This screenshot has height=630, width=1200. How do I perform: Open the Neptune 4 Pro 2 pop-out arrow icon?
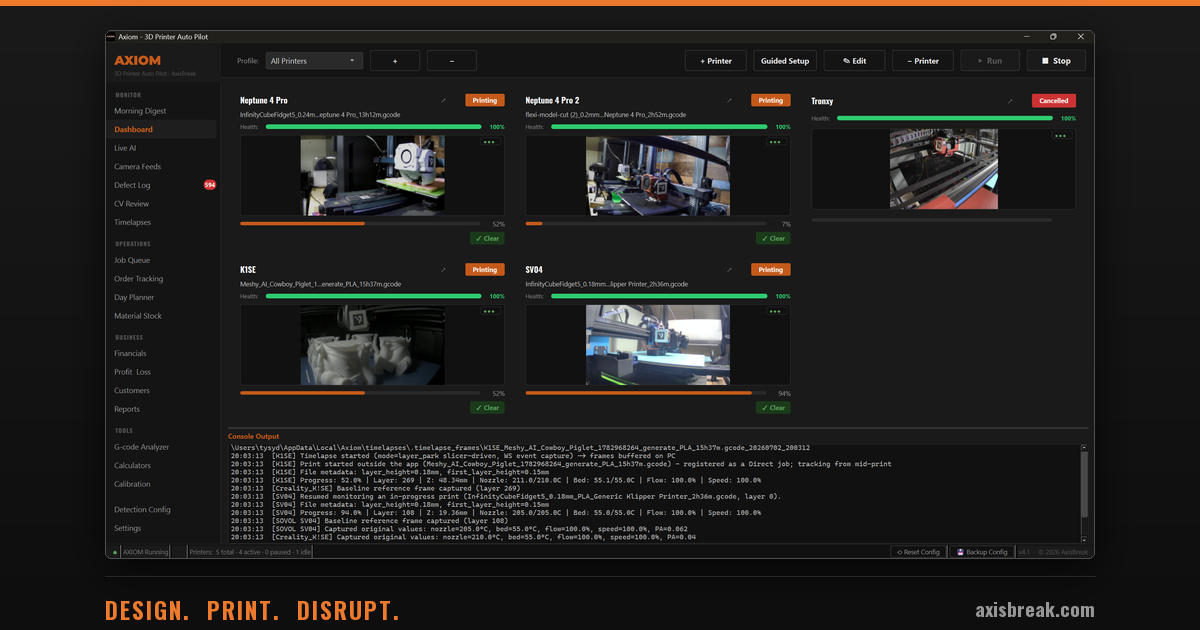click(x=729, y=101)
